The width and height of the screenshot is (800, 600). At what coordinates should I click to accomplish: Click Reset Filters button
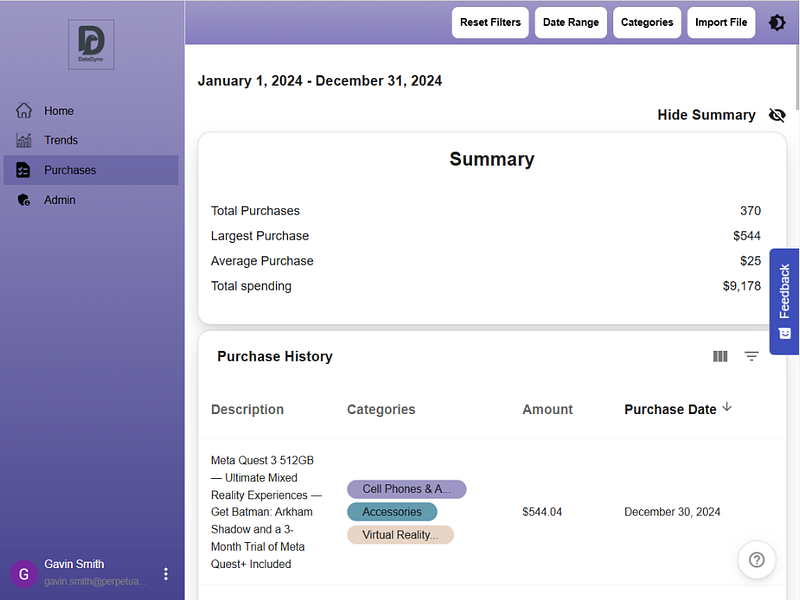pyautogui.click(x=490, y=22)
